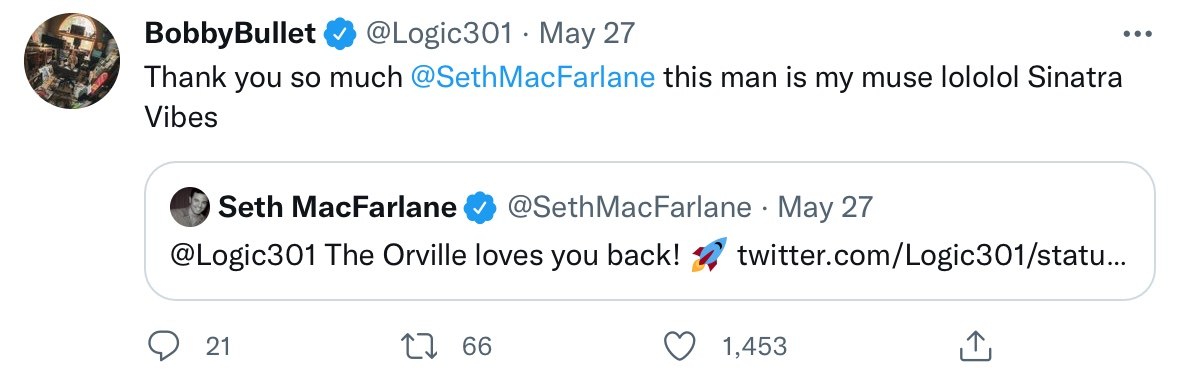Click the 21 replies count
Viewport: 1188px width, 382px height.
(x=218, y=347)
